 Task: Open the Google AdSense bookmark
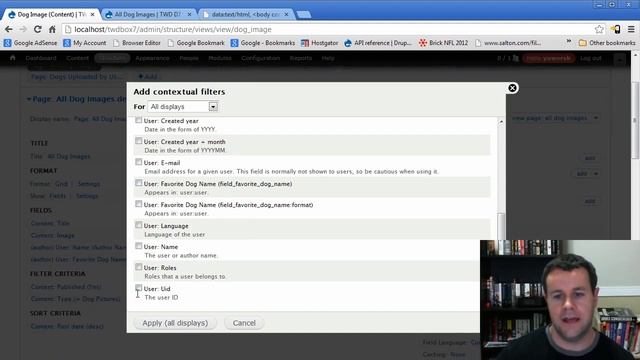pyautogui.click(x=31, y=42)
